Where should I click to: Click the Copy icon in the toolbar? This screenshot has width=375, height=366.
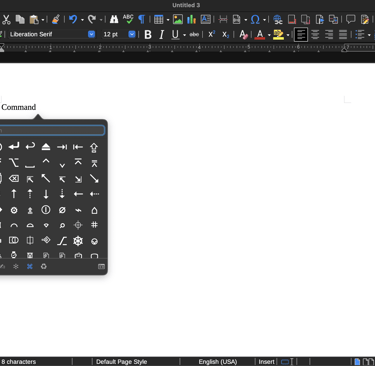pyautogui.click(x=20, y=20)
